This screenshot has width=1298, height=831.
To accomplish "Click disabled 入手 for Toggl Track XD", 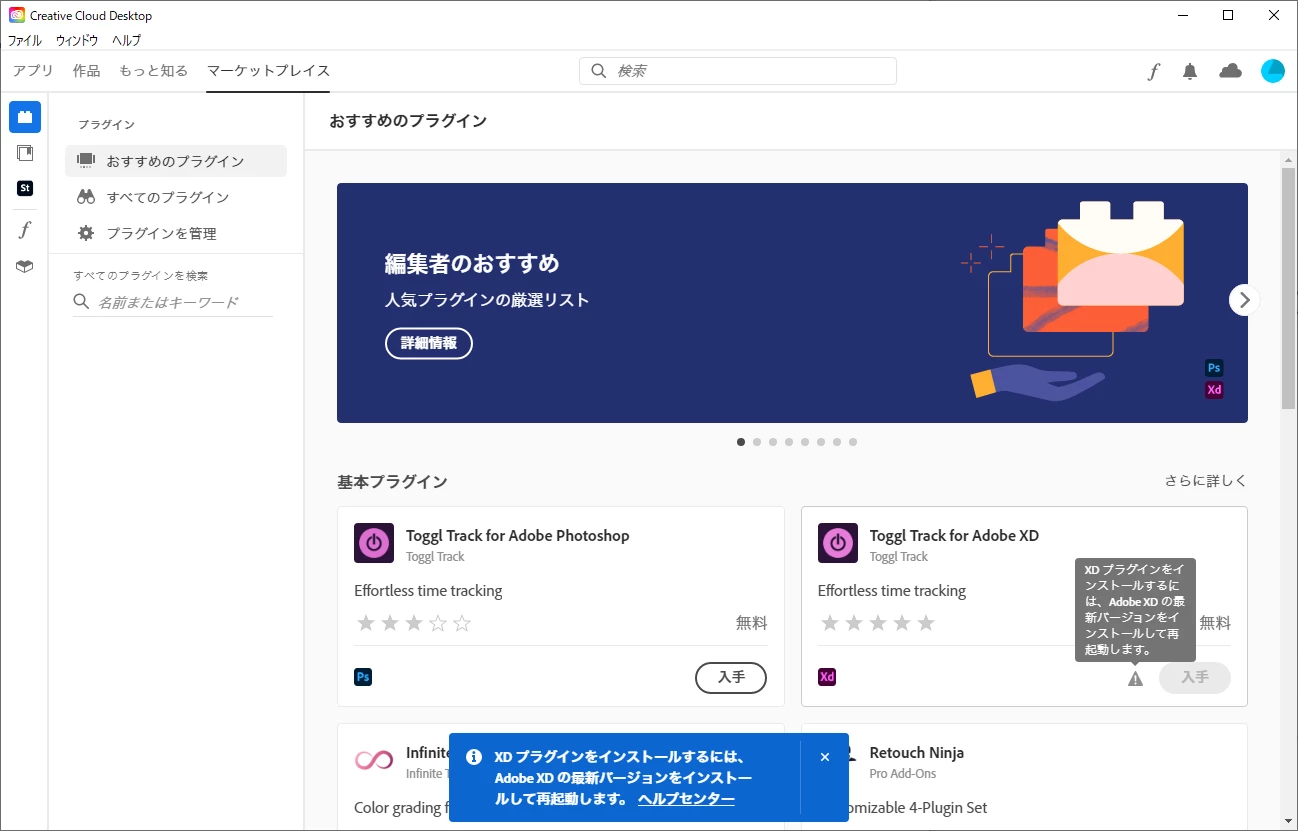I will 1195,677.
